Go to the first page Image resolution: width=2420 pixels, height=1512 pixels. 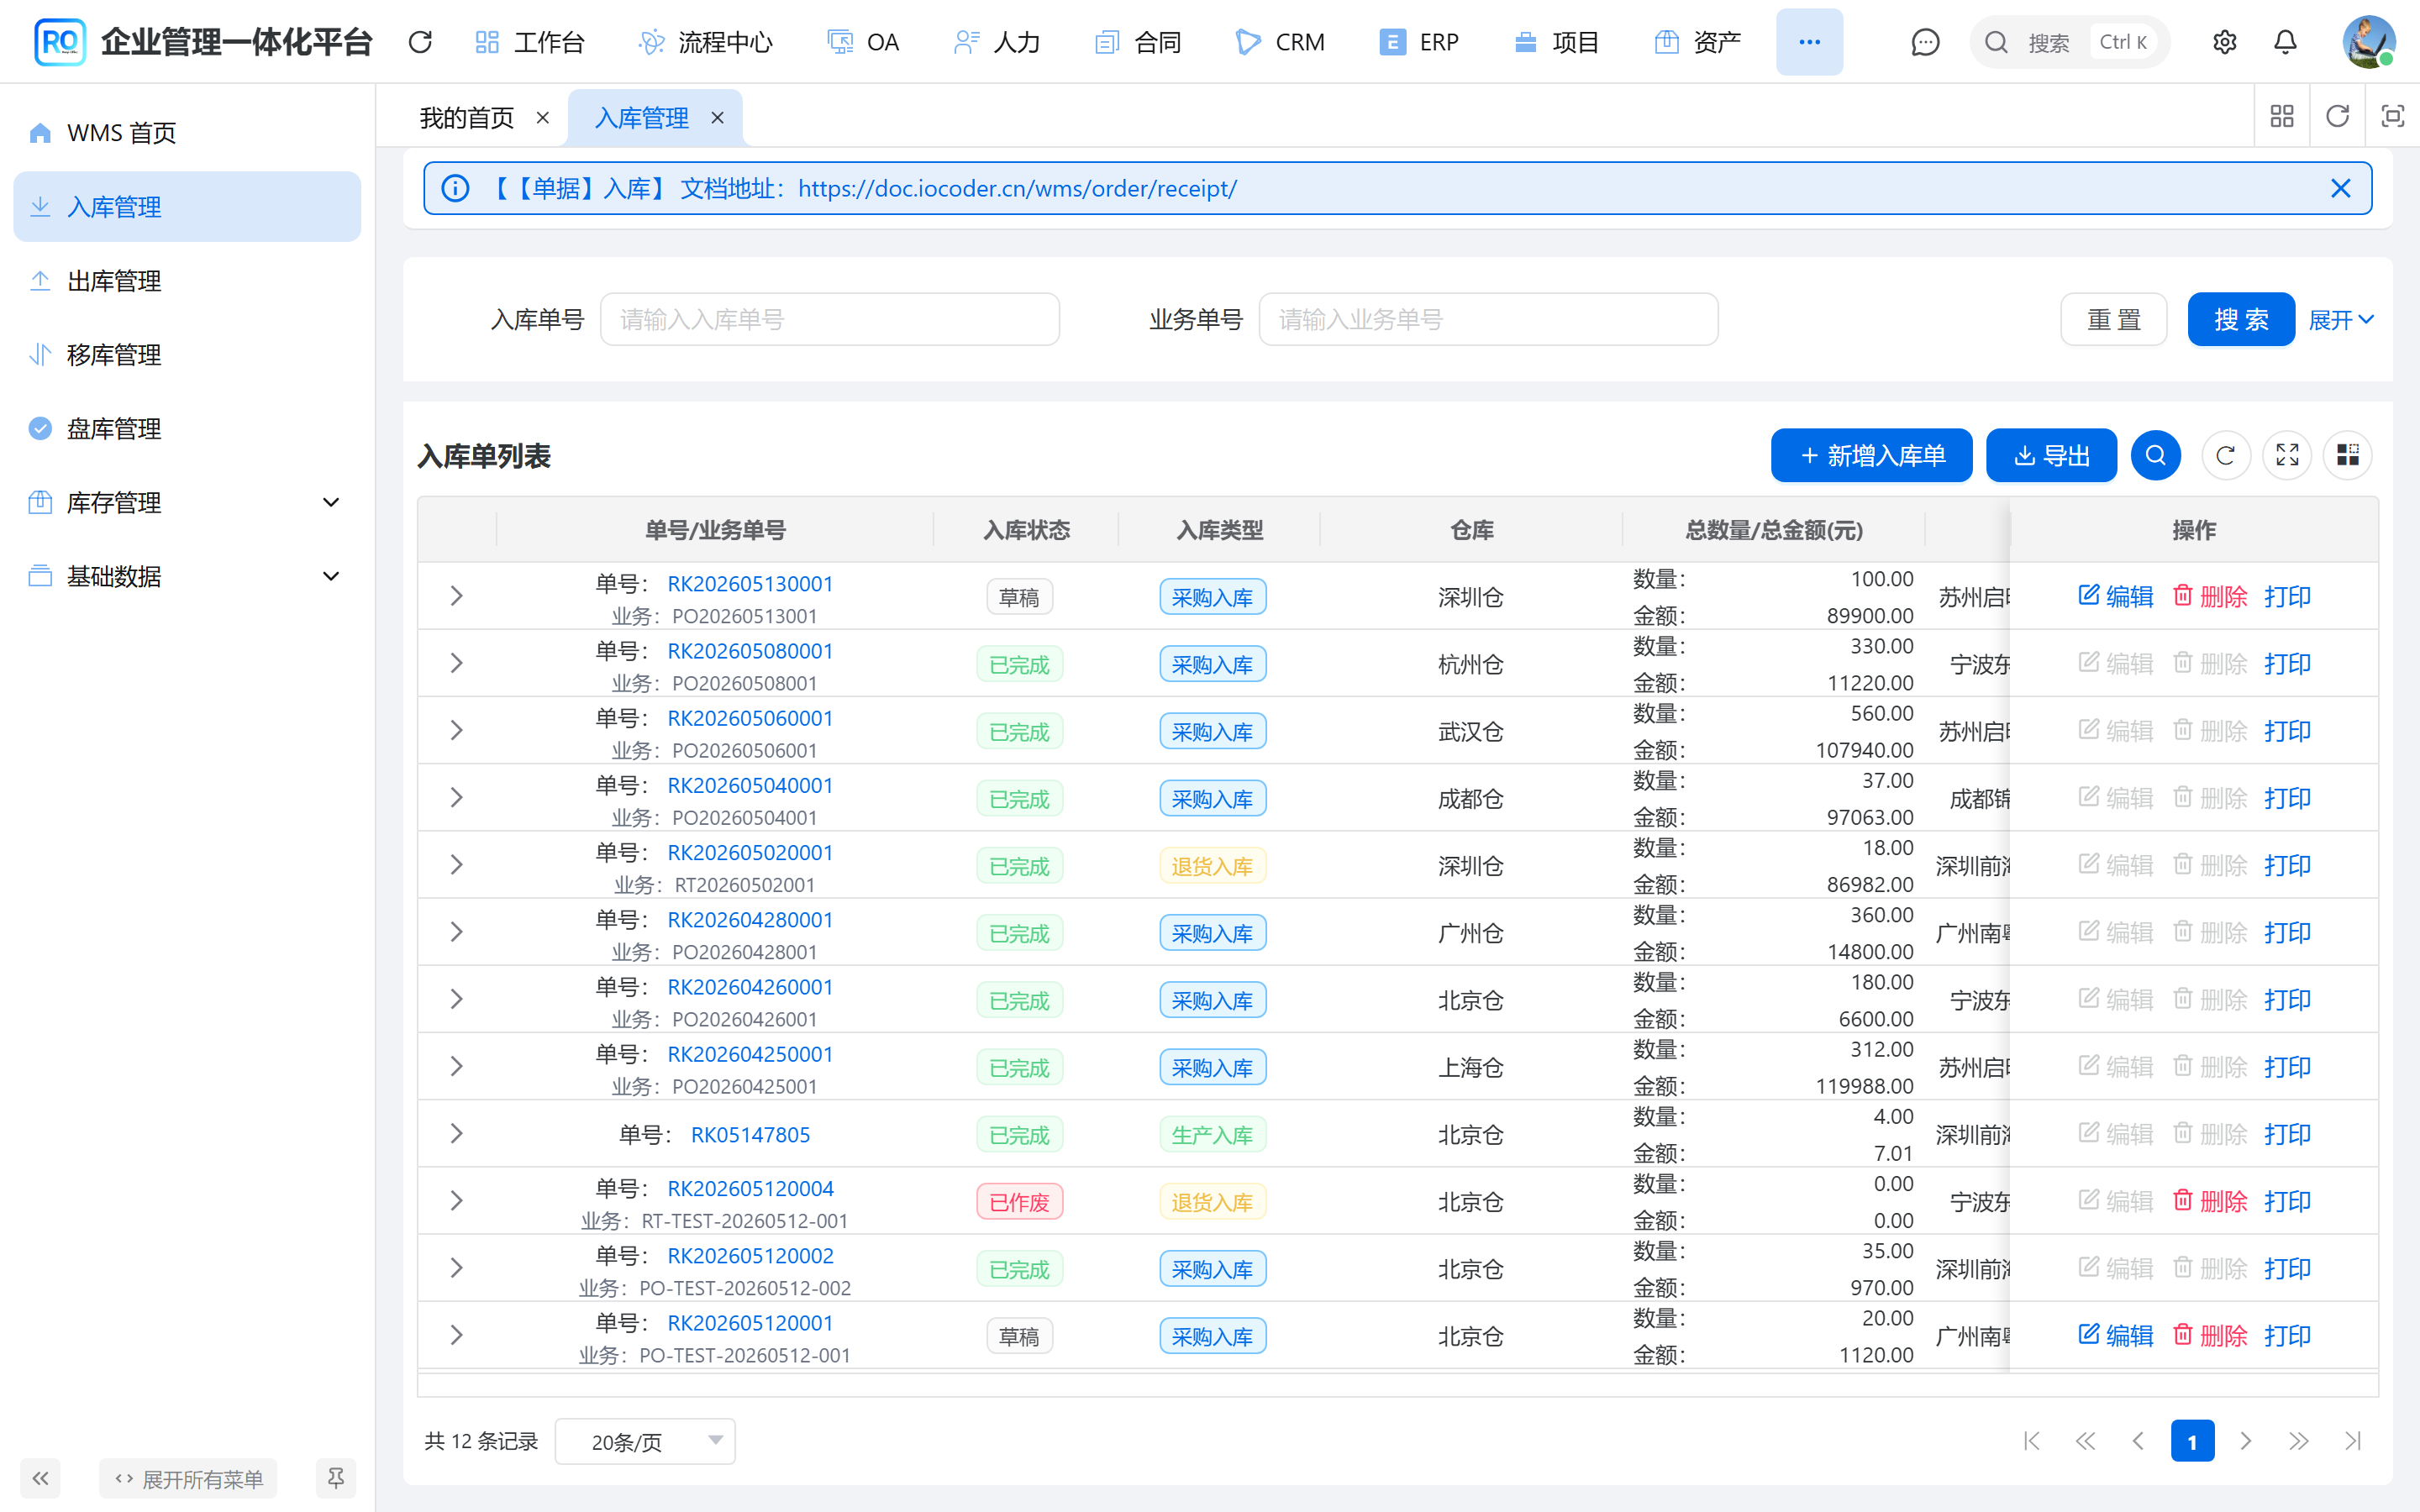click(2032, 1441)
